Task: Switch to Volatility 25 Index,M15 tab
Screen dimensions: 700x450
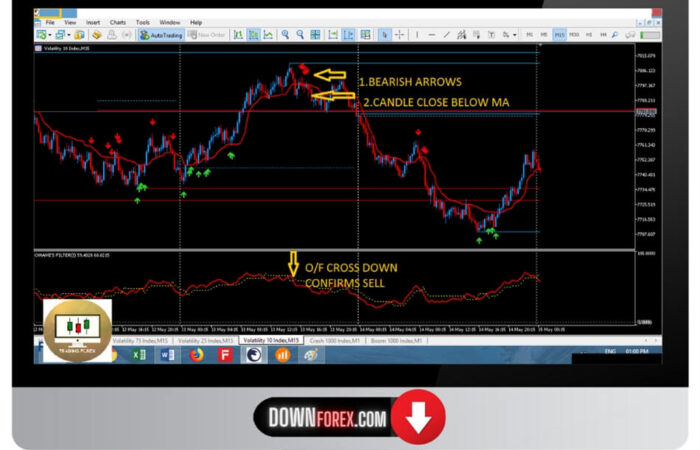Action: pyautogui.click(x=205, y=341)
